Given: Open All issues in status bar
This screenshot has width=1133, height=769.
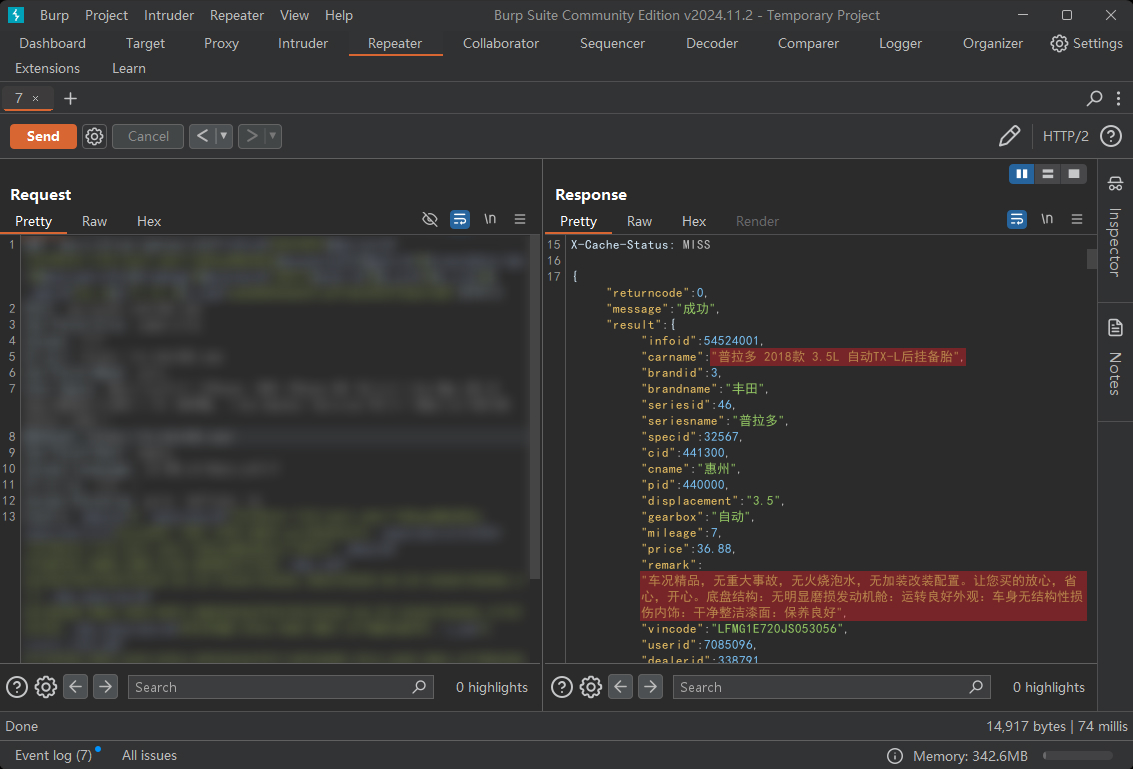Looking at the screenshot, I should pos(150,755).
